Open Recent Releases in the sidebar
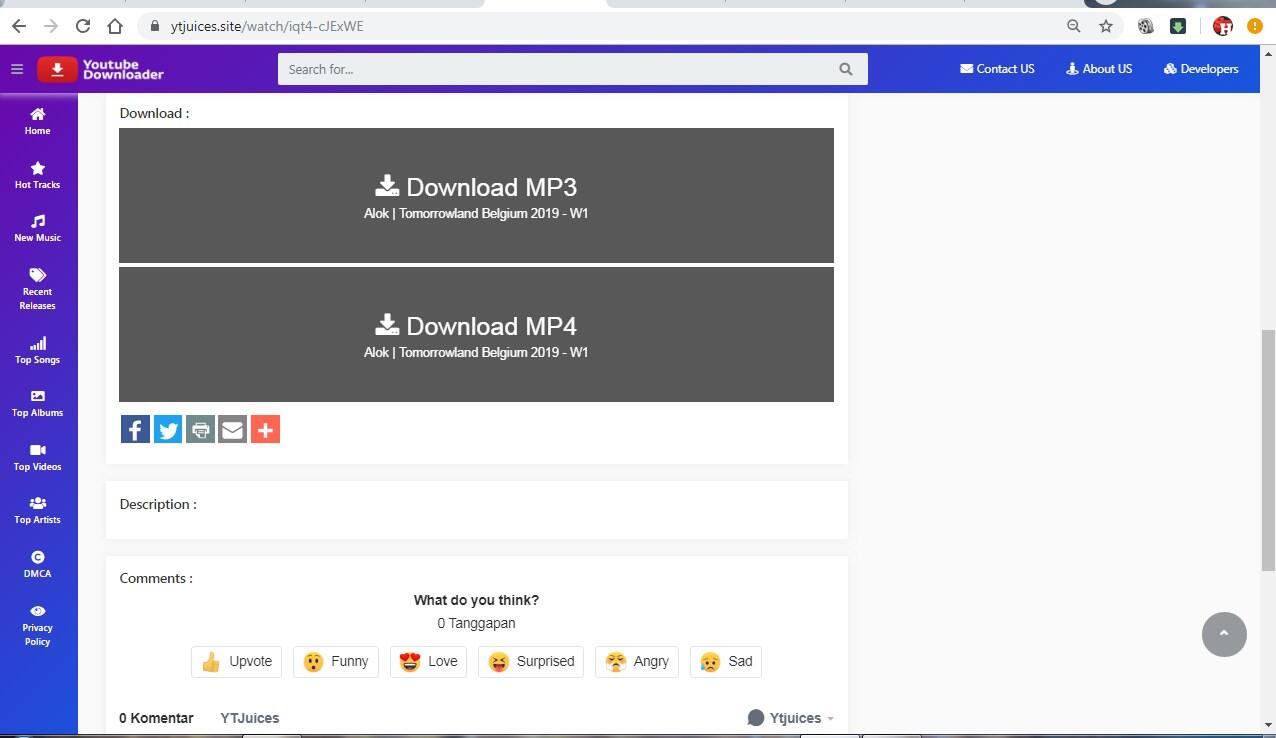Viewport: 1276px width, 738px height. coord(38,289)
